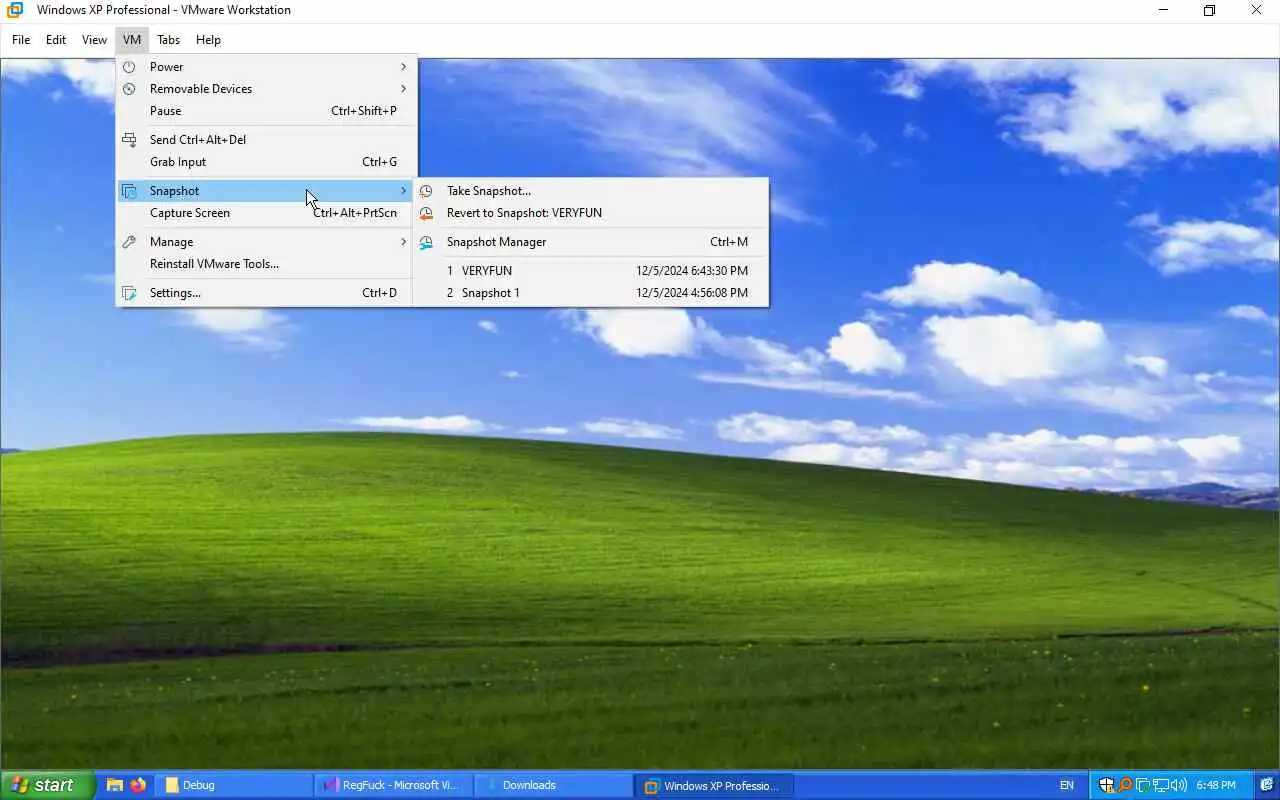Click the VMware Workstation title bar icon
1280x800 pixels.
click(x=15, y=10)
